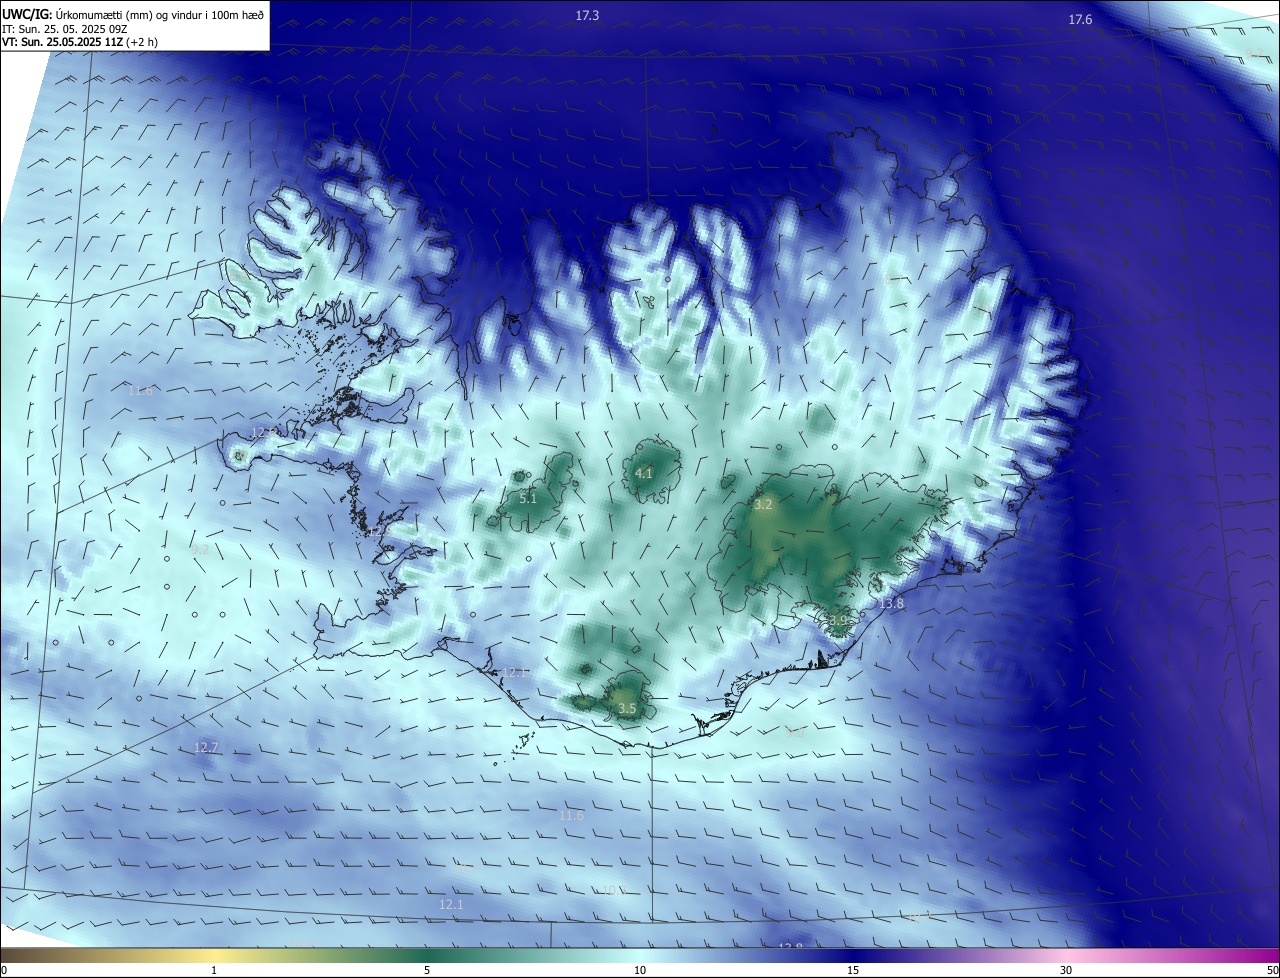Click the '1' tick label on the color scale
The height and width of the screenshot is (978, 1280).
[214, 971]
